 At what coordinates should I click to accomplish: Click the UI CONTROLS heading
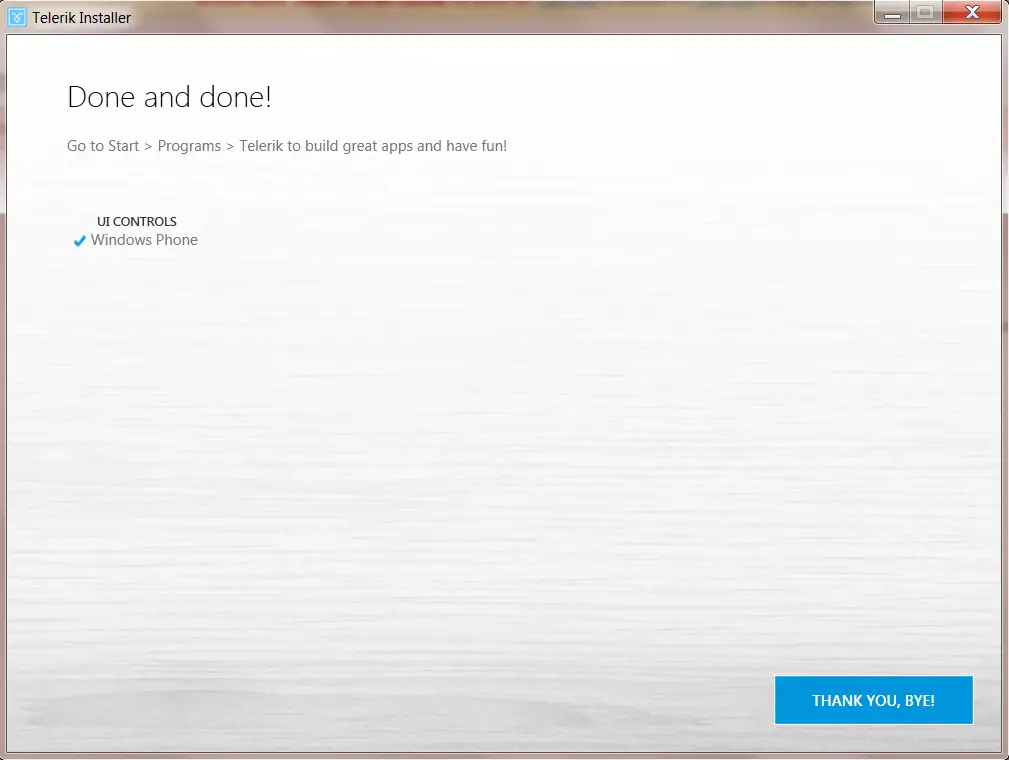click(x=136, y=221)
